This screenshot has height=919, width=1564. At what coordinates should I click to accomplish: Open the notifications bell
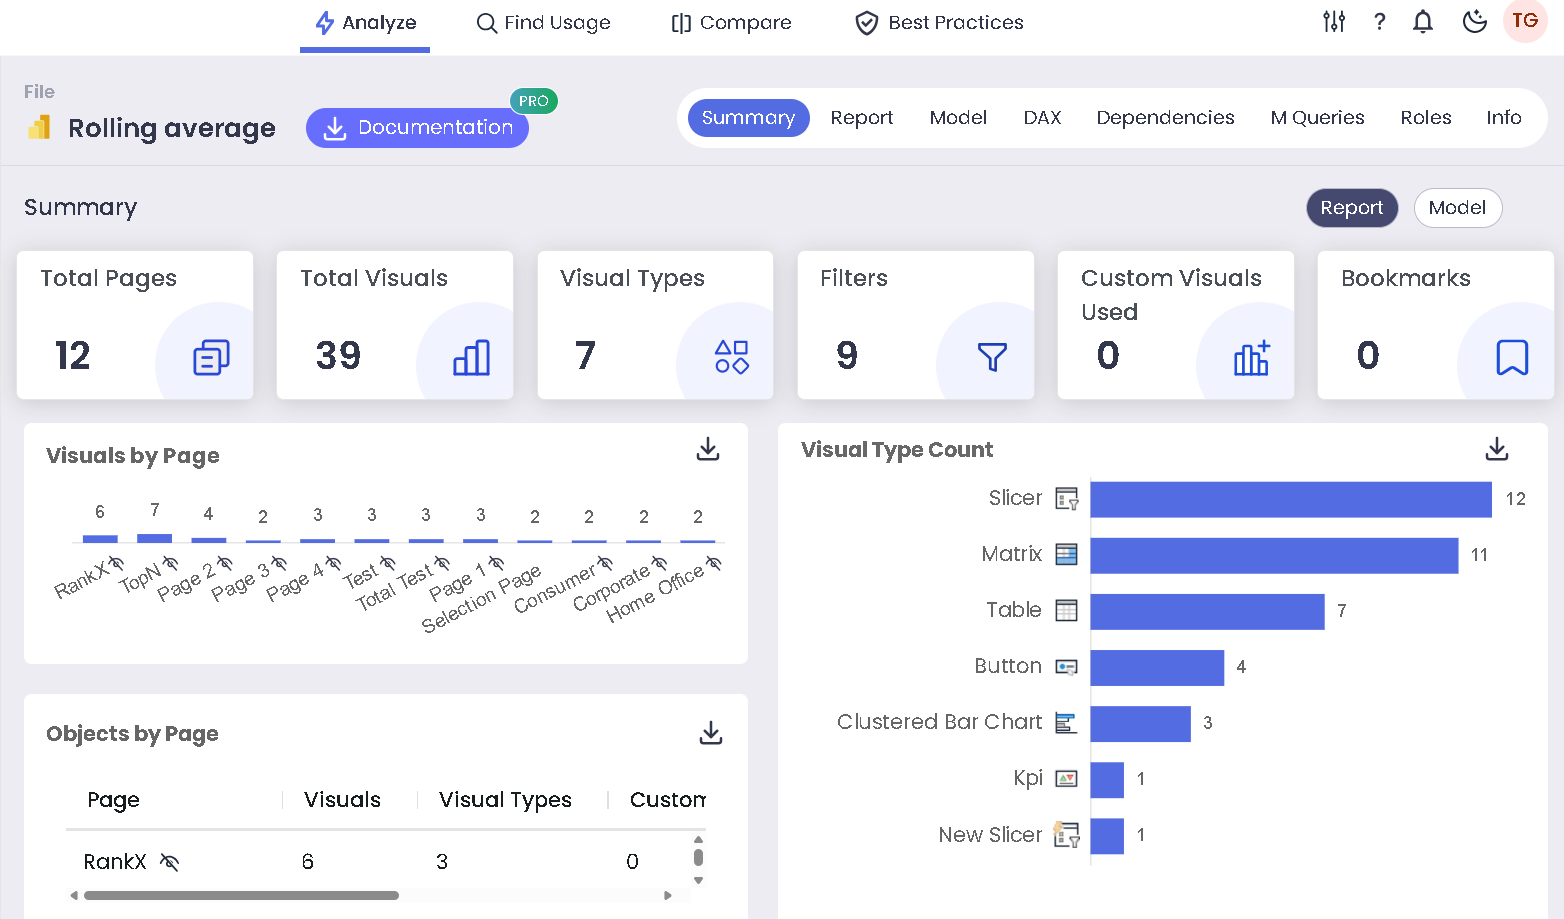pos(1422,22)
